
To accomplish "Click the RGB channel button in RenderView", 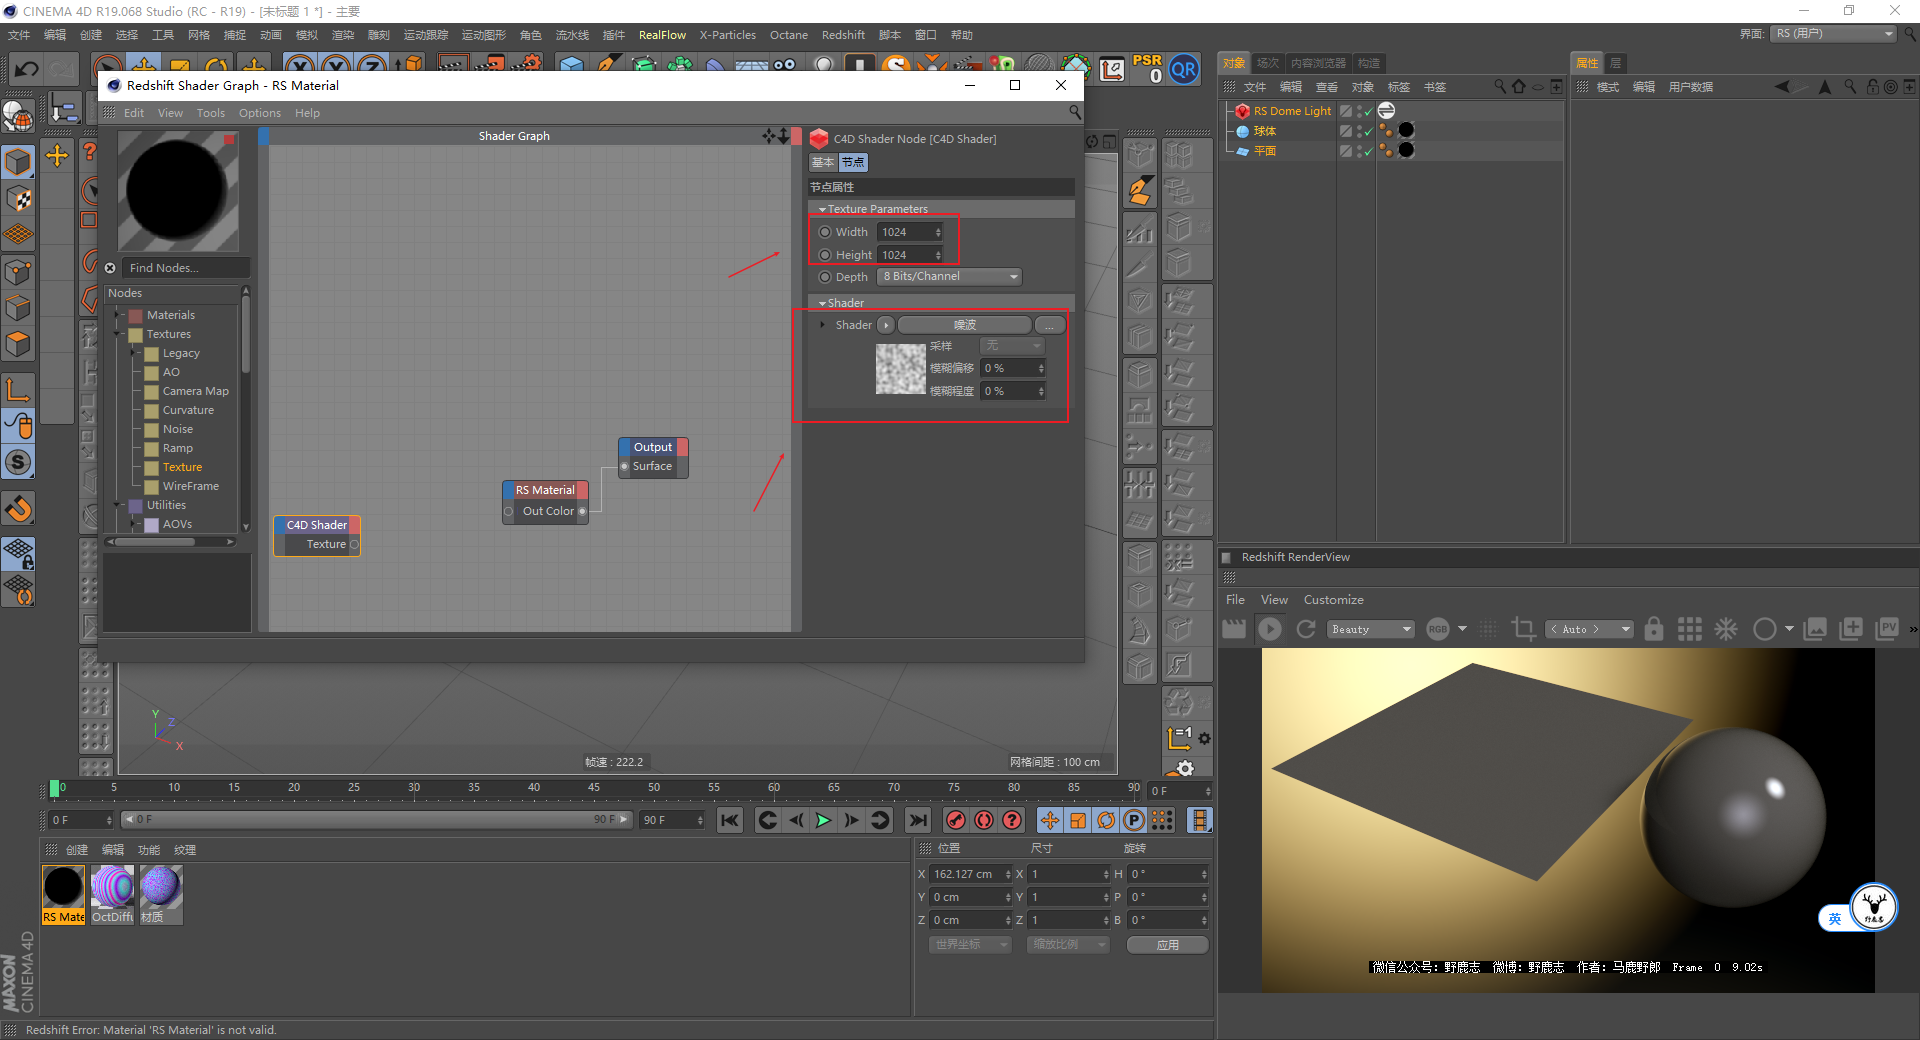I will (x=1438, y=629).
